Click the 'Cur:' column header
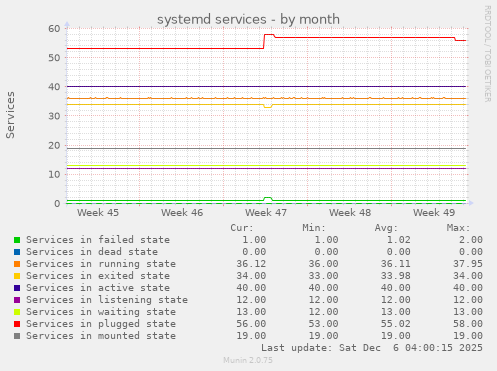 [x=242, y=228]
